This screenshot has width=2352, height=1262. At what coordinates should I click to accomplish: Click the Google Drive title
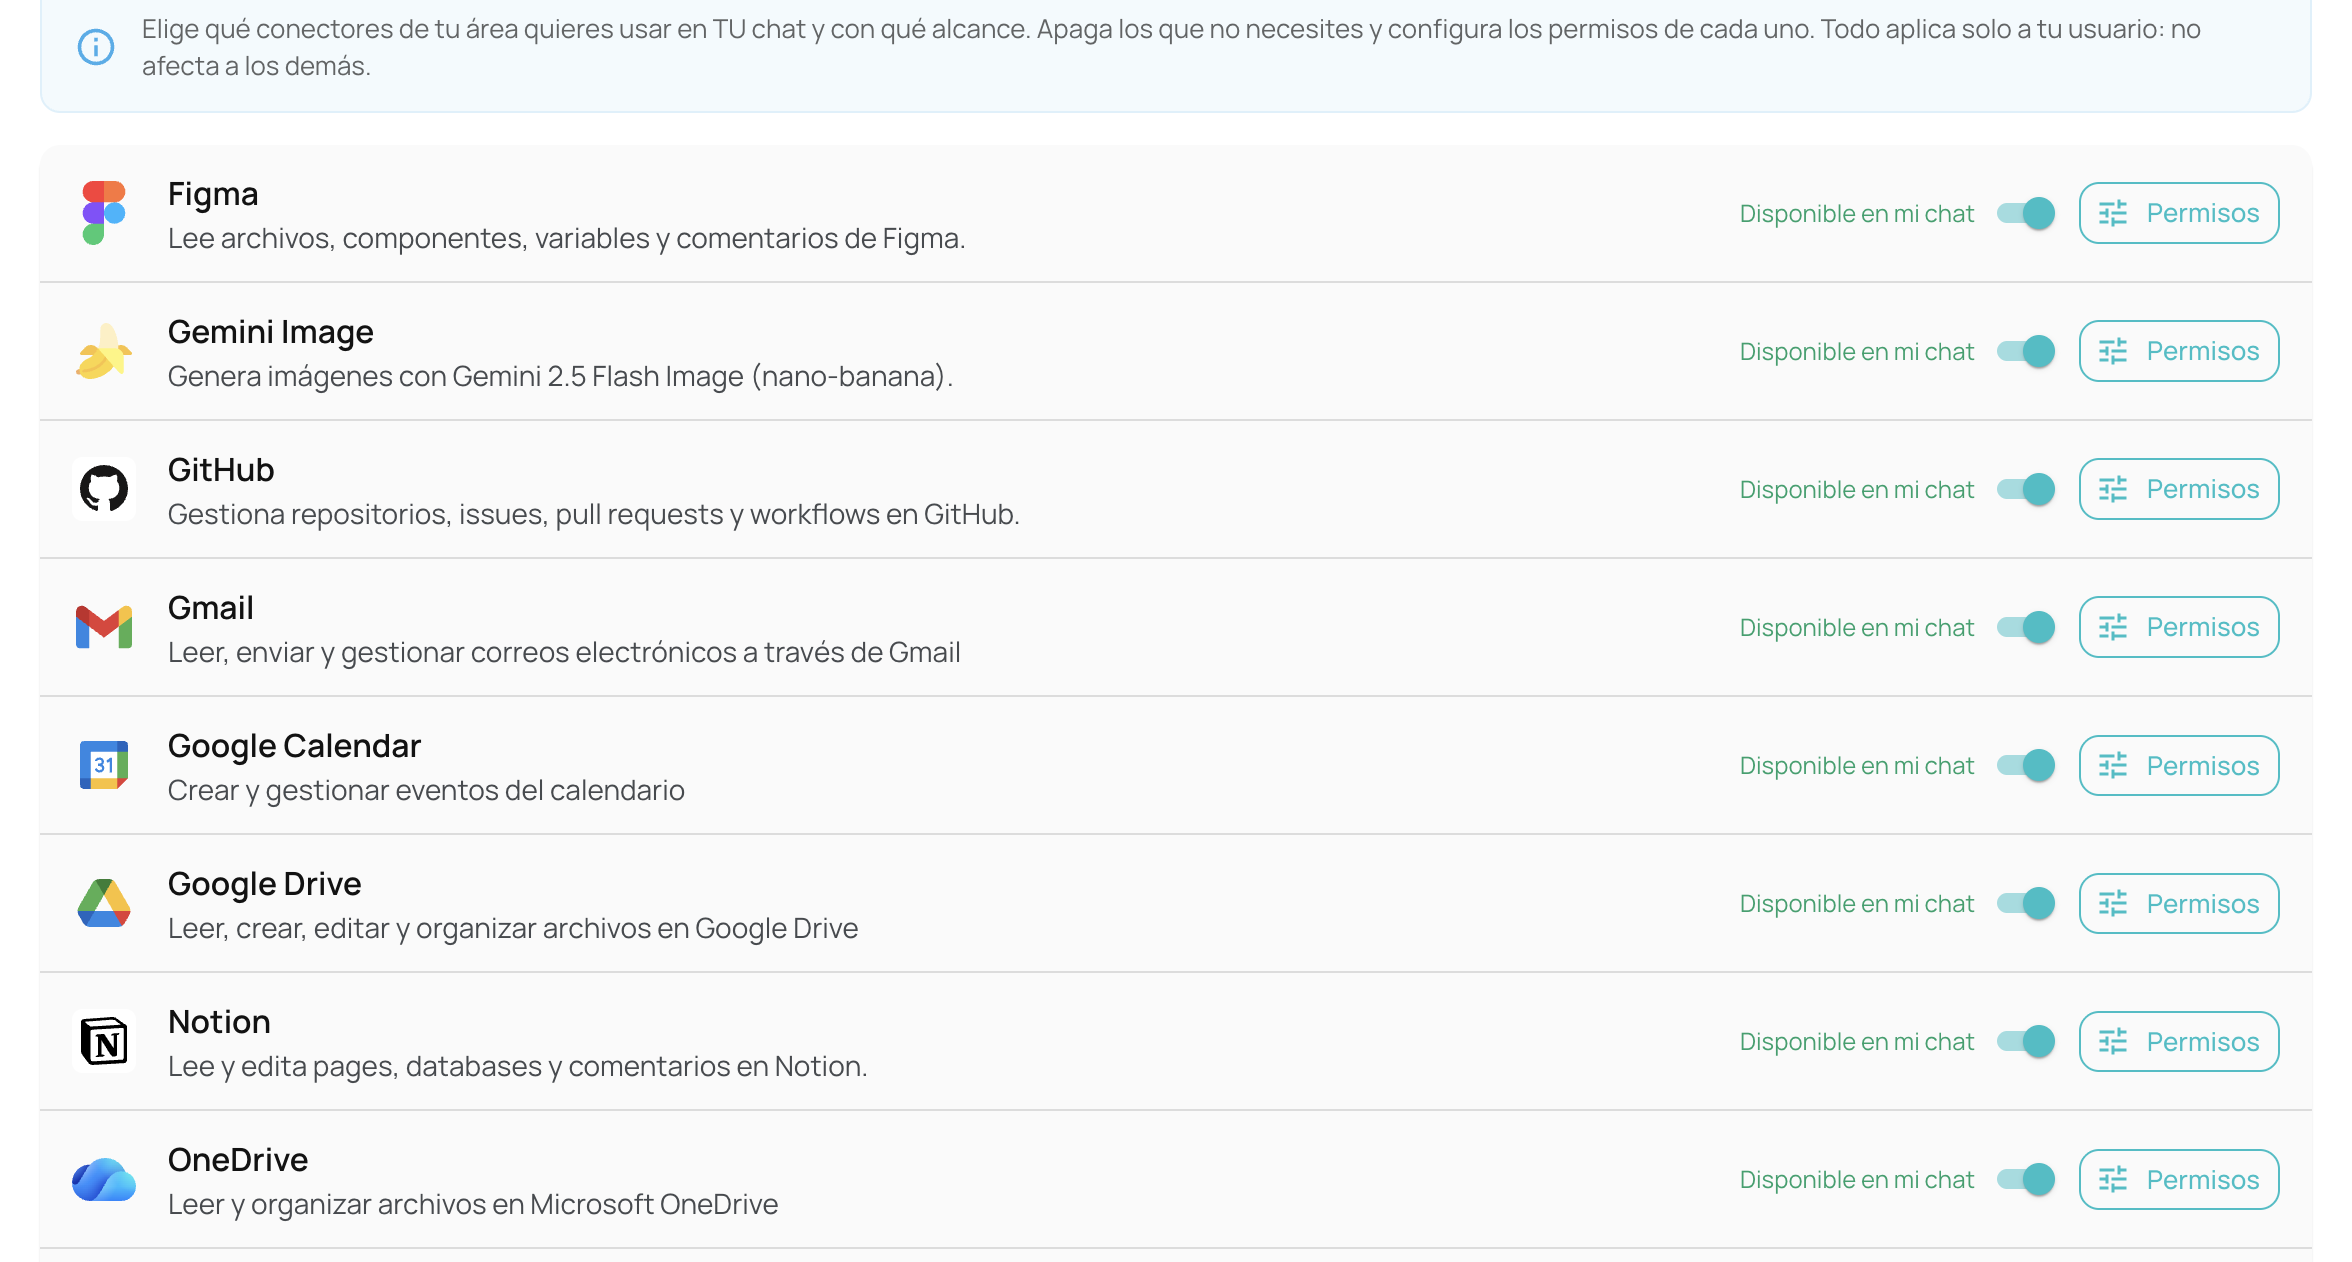tap(264, 884)
